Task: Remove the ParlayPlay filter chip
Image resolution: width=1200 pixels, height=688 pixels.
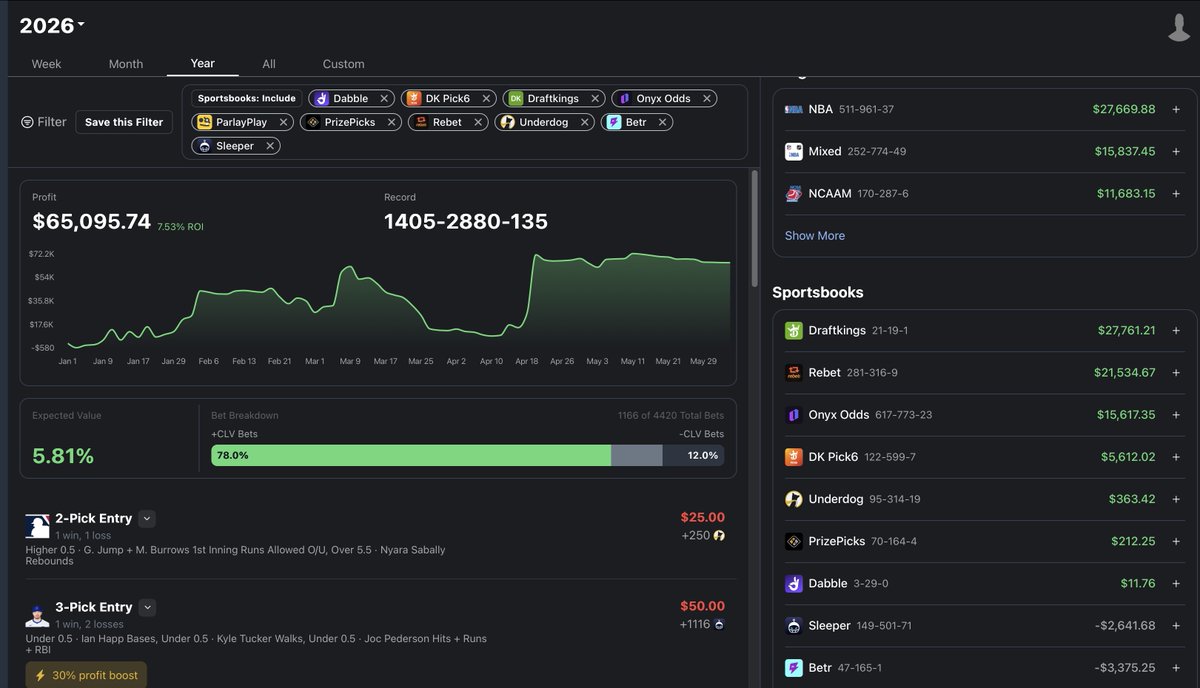Action: [283, 122]
